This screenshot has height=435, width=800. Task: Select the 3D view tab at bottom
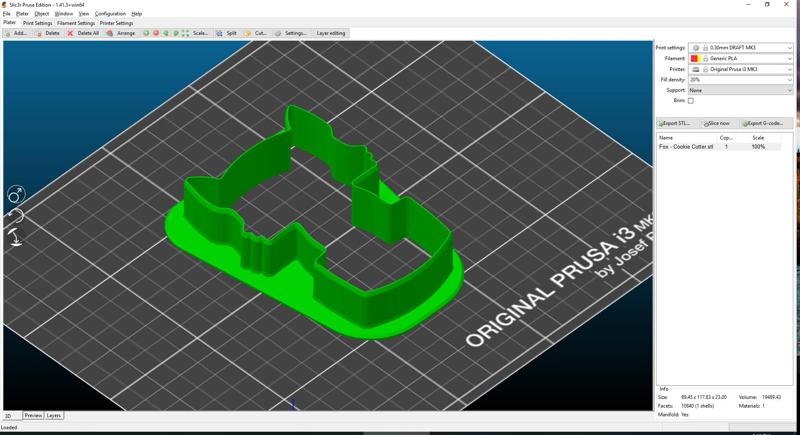pos(9,416)
